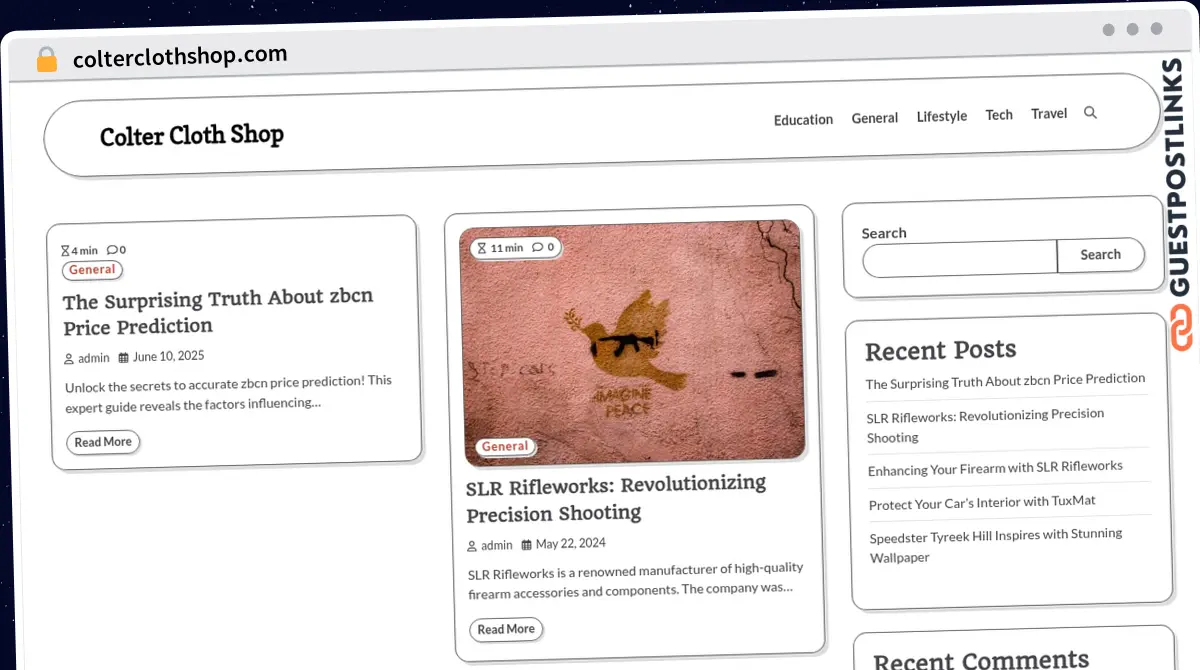The width and height of the screenshot is (1200, 670).
Task: Click Read More under zbcn article
Action: point(103,442)
